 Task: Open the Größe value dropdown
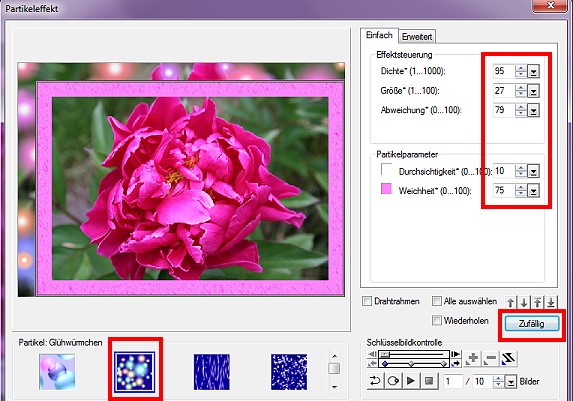(534, 91)
